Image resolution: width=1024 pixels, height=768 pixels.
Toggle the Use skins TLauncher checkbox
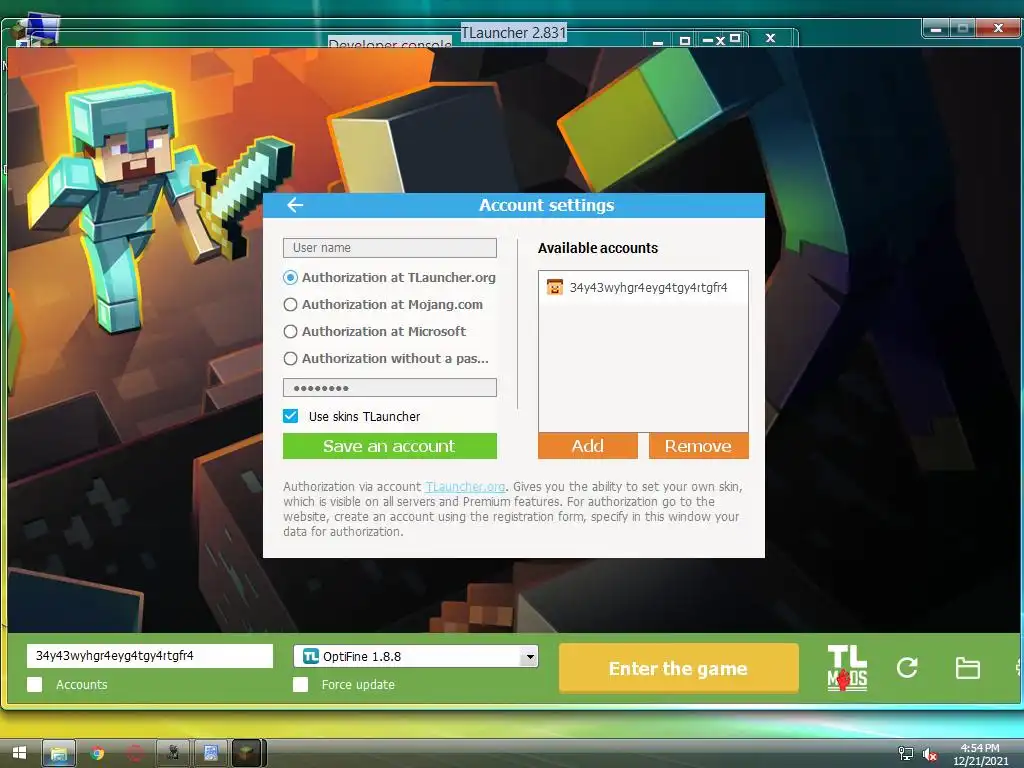tap(291, 416)
